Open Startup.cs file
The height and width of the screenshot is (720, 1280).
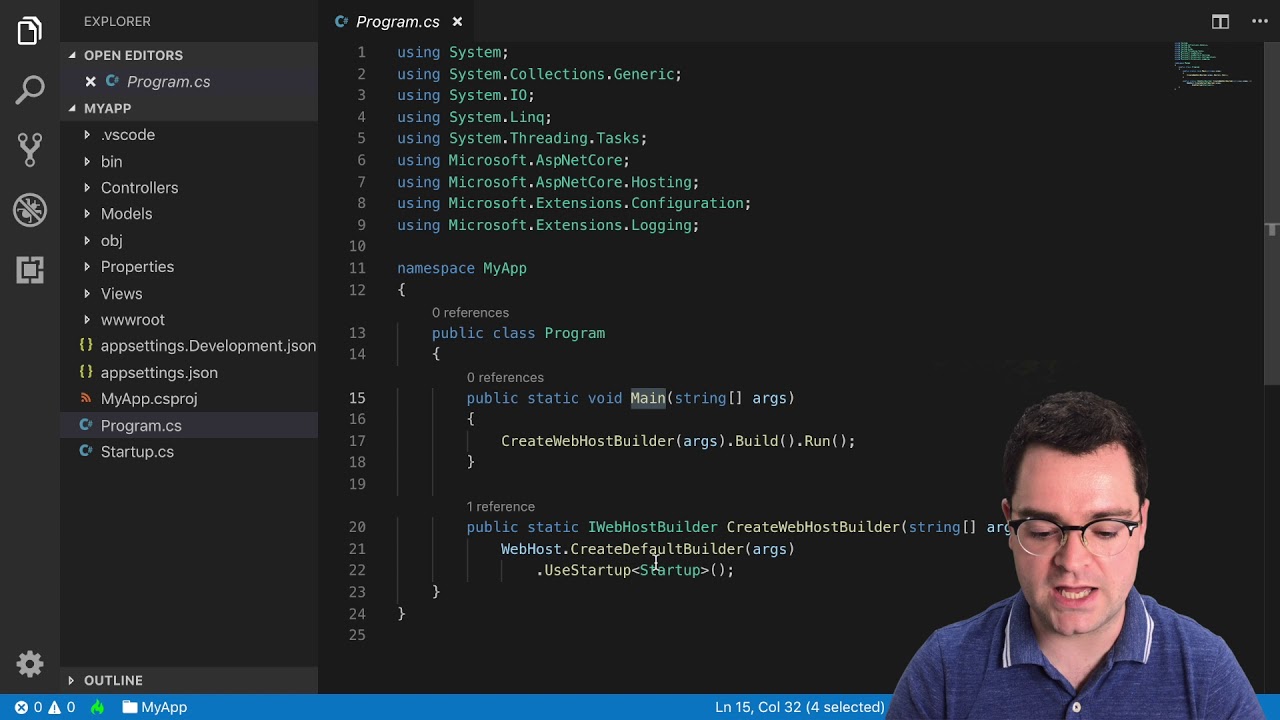(189, 452)
